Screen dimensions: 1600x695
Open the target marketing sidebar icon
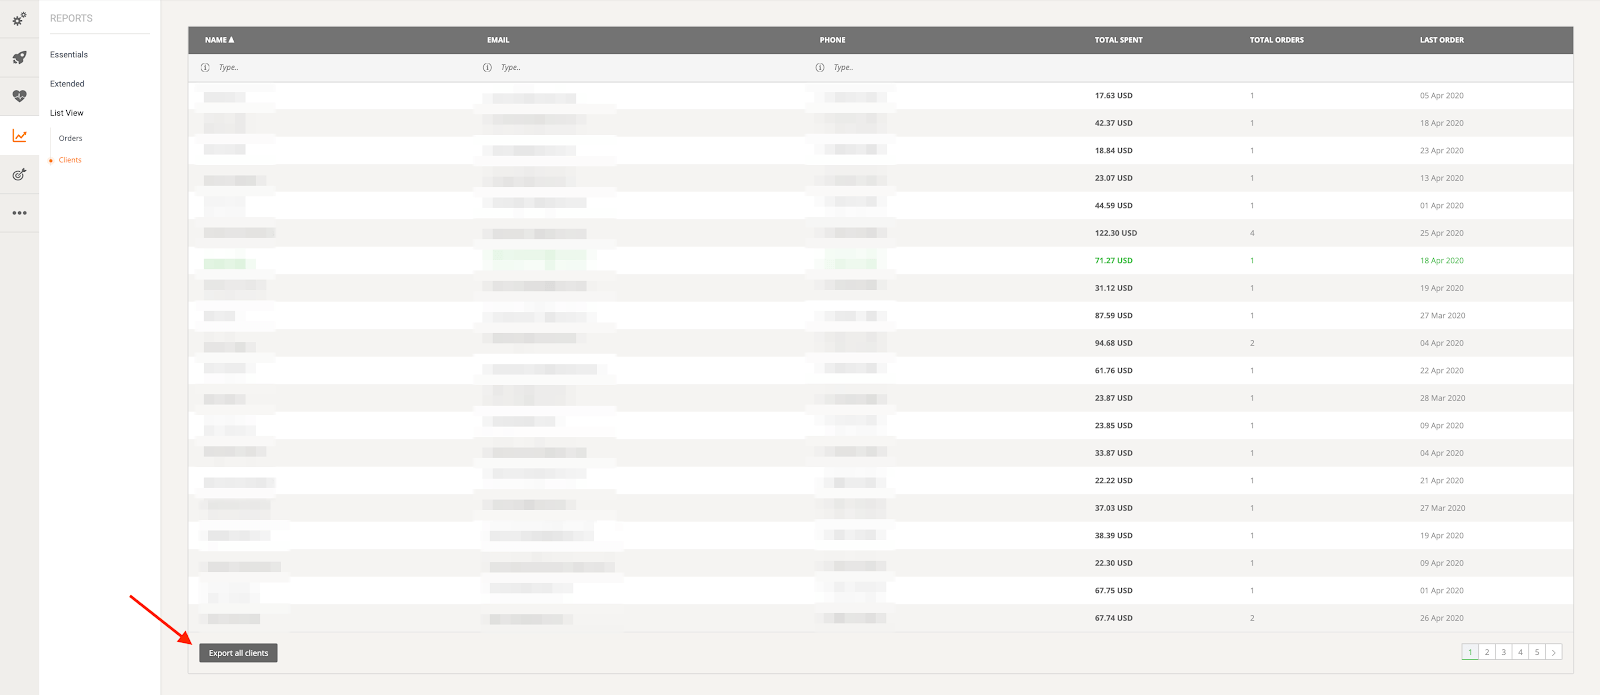19,174
